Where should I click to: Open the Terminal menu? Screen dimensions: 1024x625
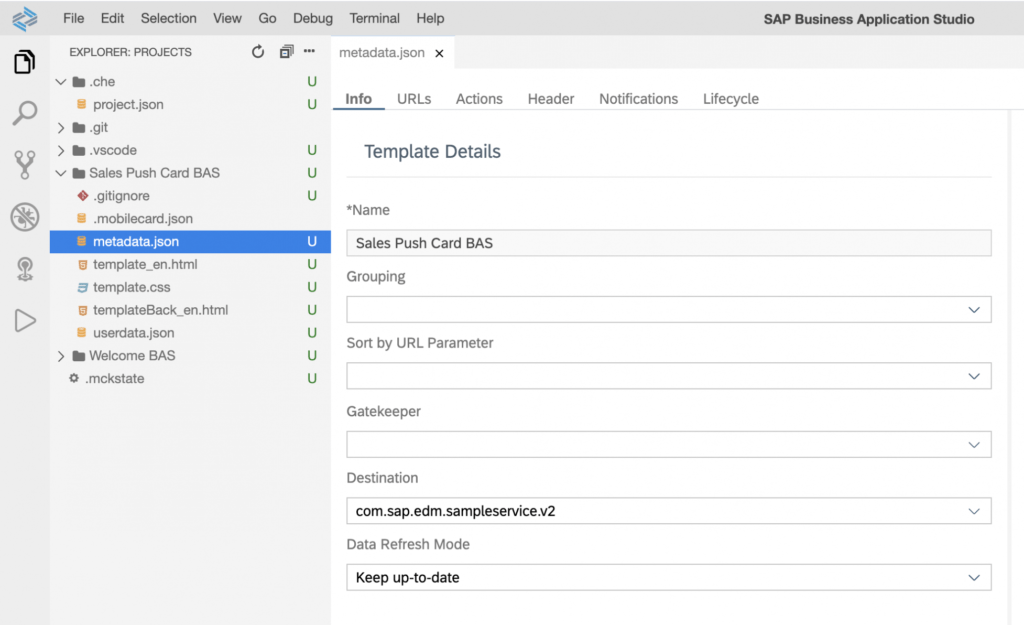tap(374, 18)
